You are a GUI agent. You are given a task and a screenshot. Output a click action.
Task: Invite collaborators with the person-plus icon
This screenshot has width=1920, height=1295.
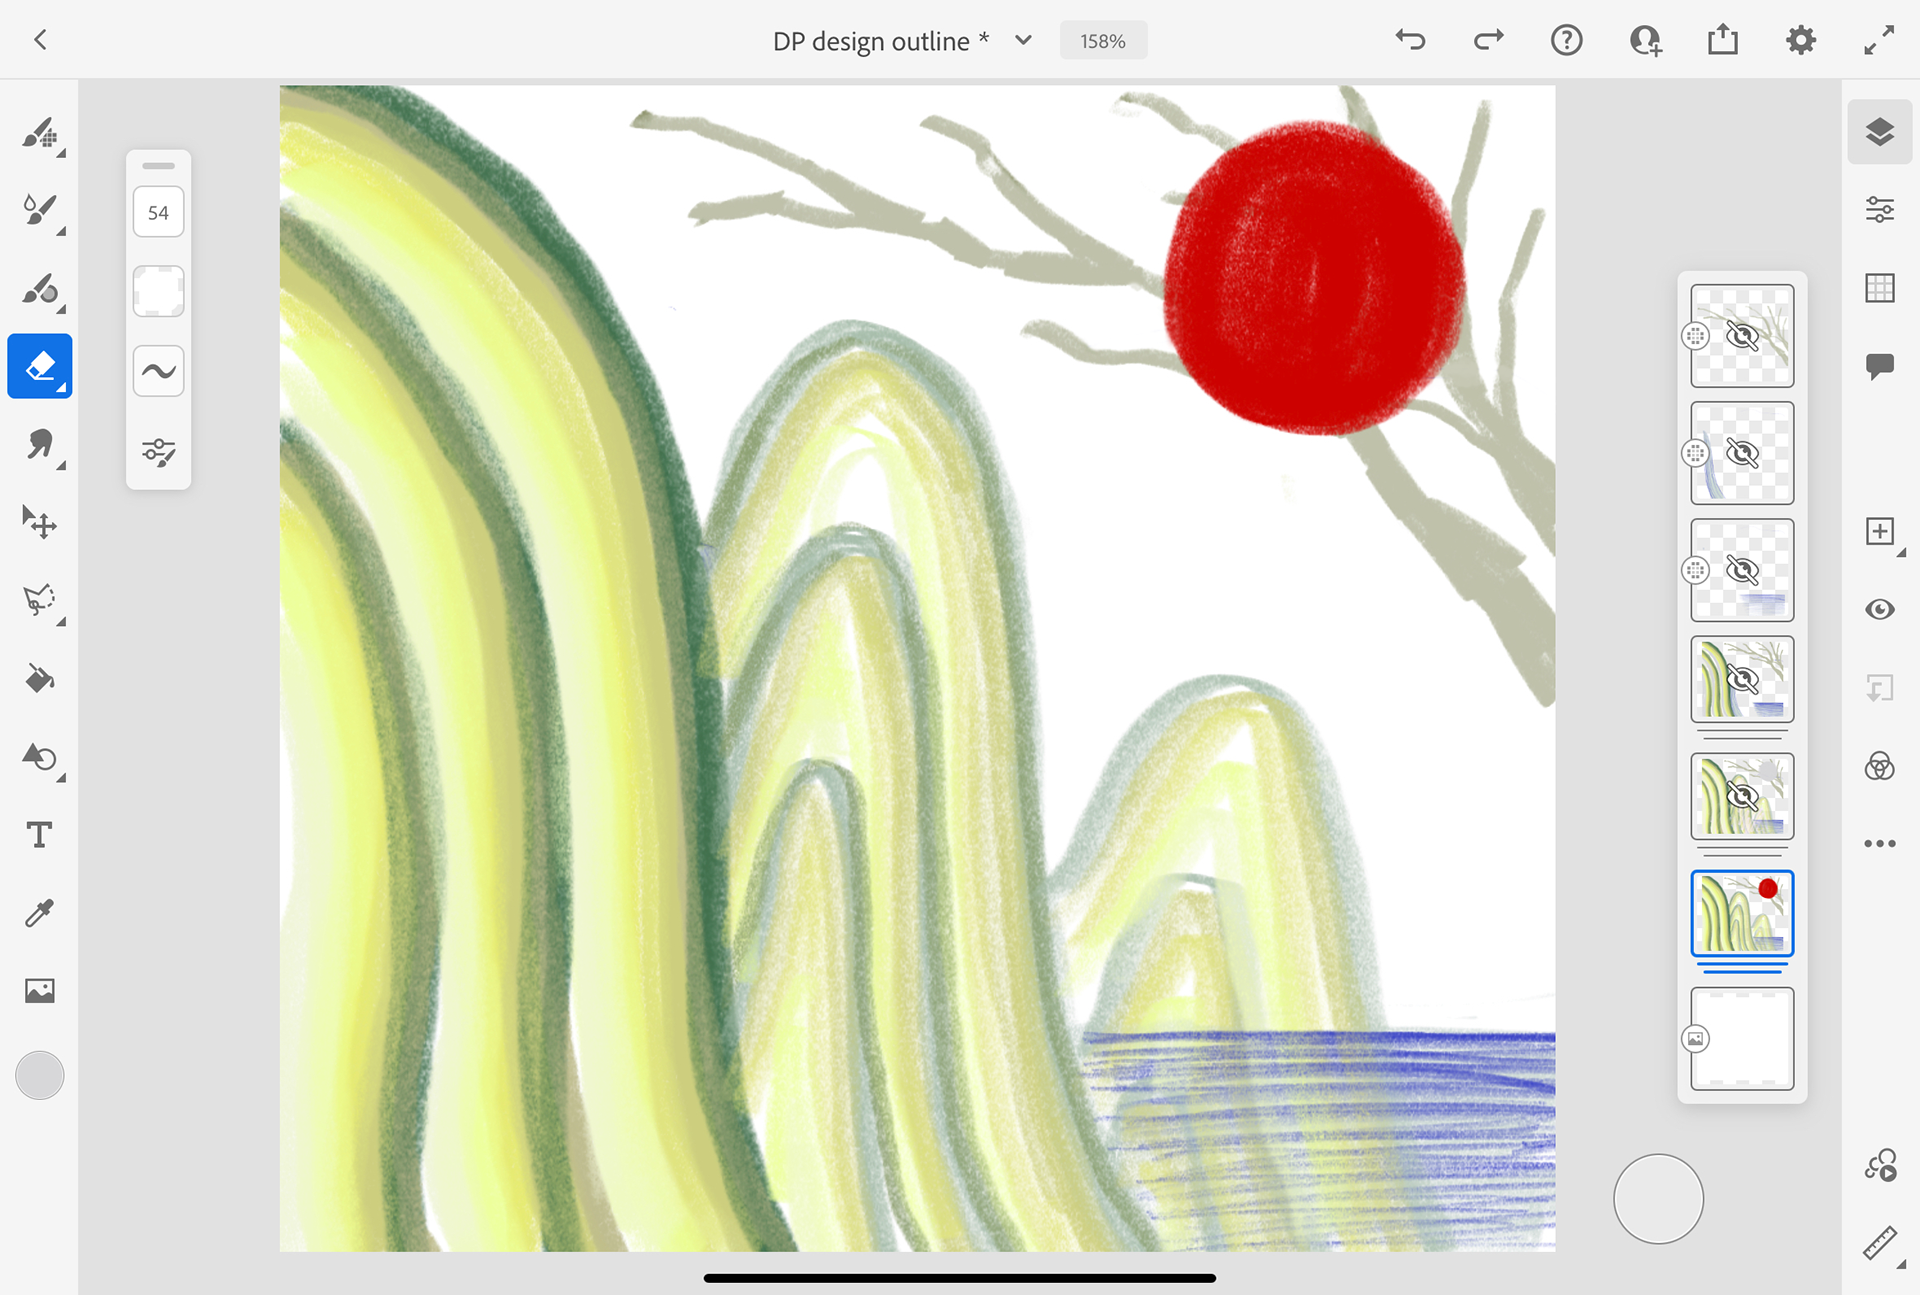[x=1645, y=40]
